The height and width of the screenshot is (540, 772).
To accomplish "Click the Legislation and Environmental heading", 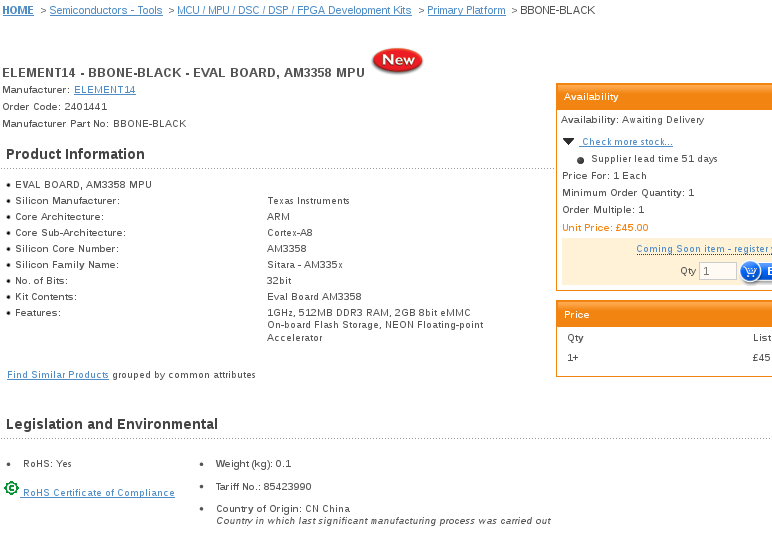I will 112,424.
